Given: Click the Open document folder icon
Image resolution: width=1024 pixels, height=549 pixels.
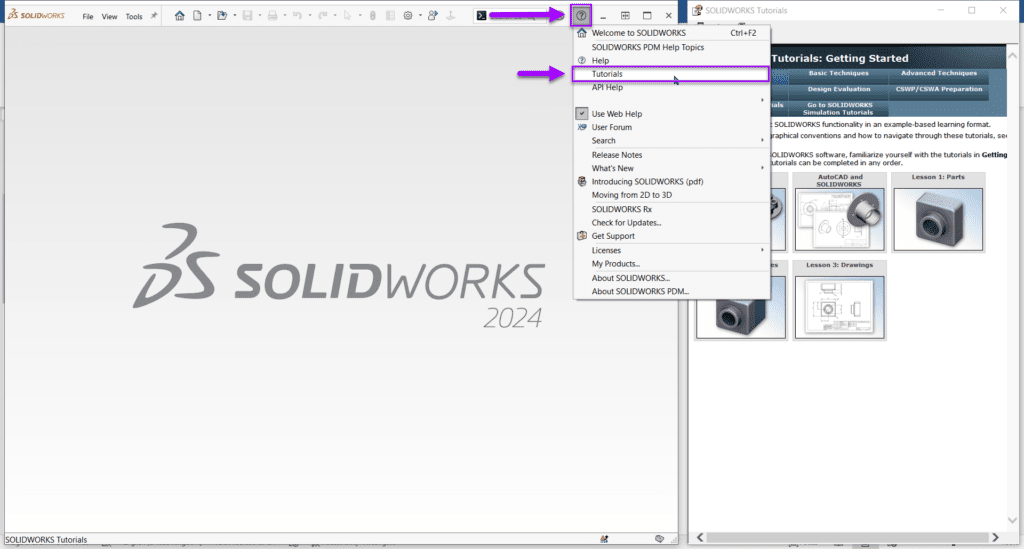Looking at the screenshot, I should (222, 16).
